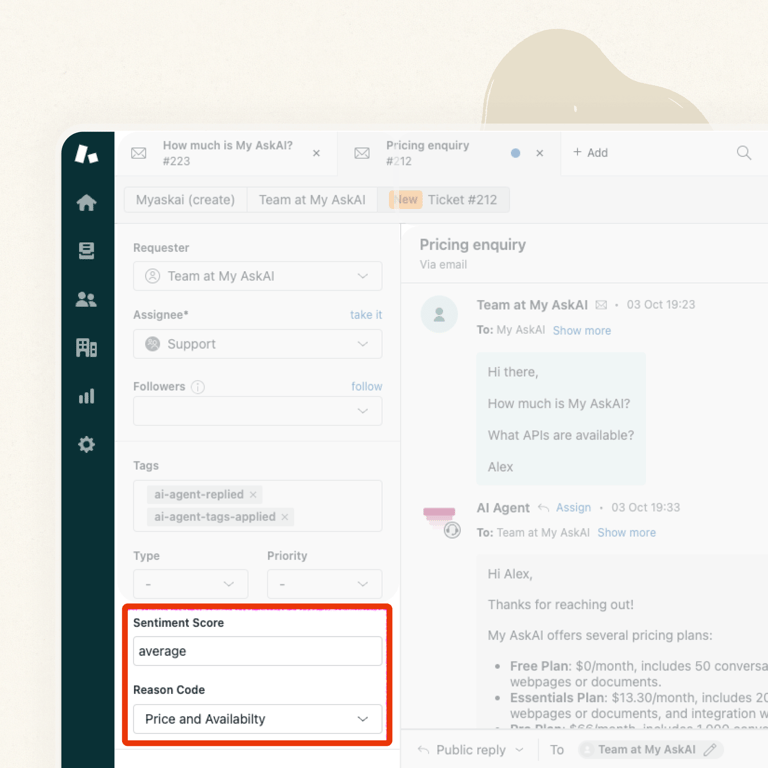
Task: Click 'Show more' under first message
Action: [x=582, y=331]
